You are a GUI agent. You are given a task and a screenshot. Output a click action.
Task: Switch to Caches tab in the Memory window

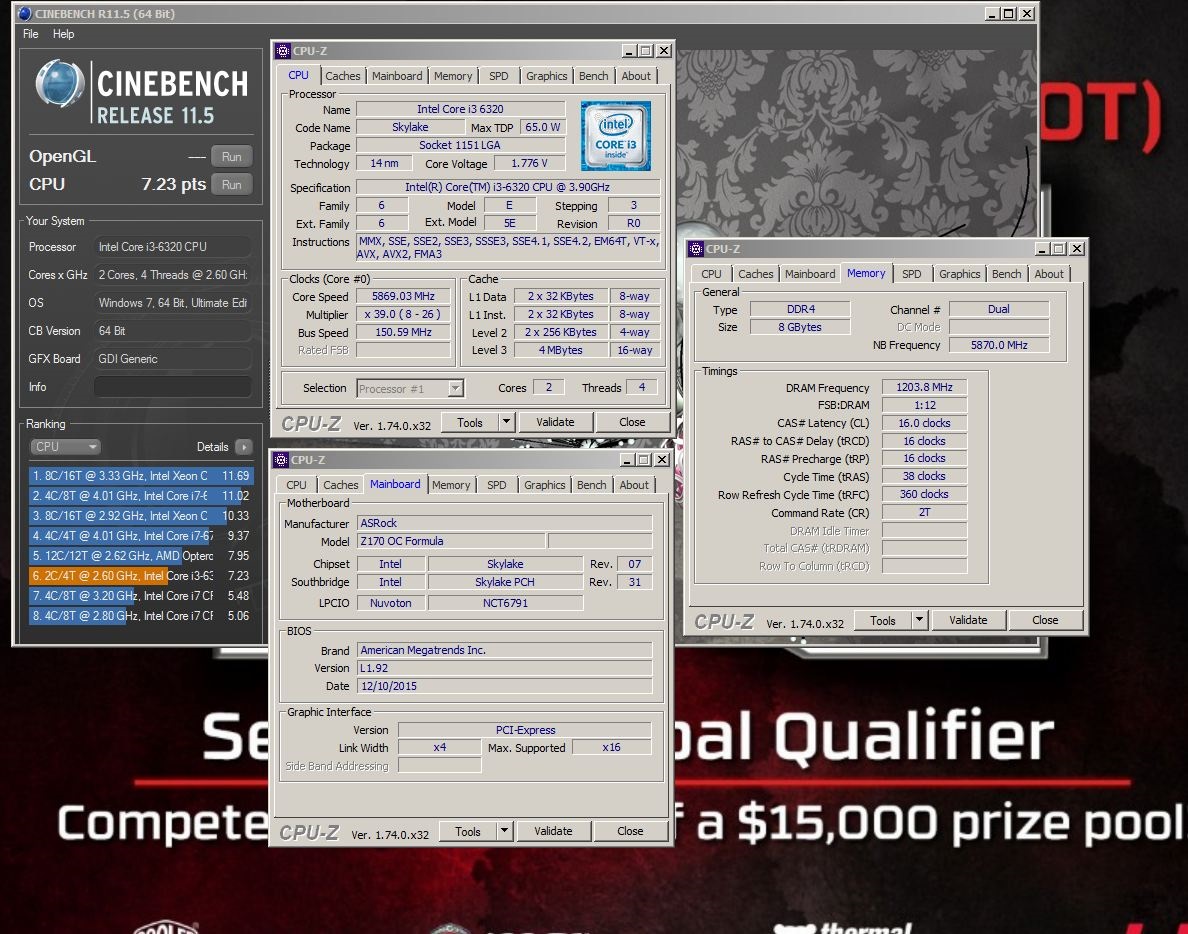(755, 274)
